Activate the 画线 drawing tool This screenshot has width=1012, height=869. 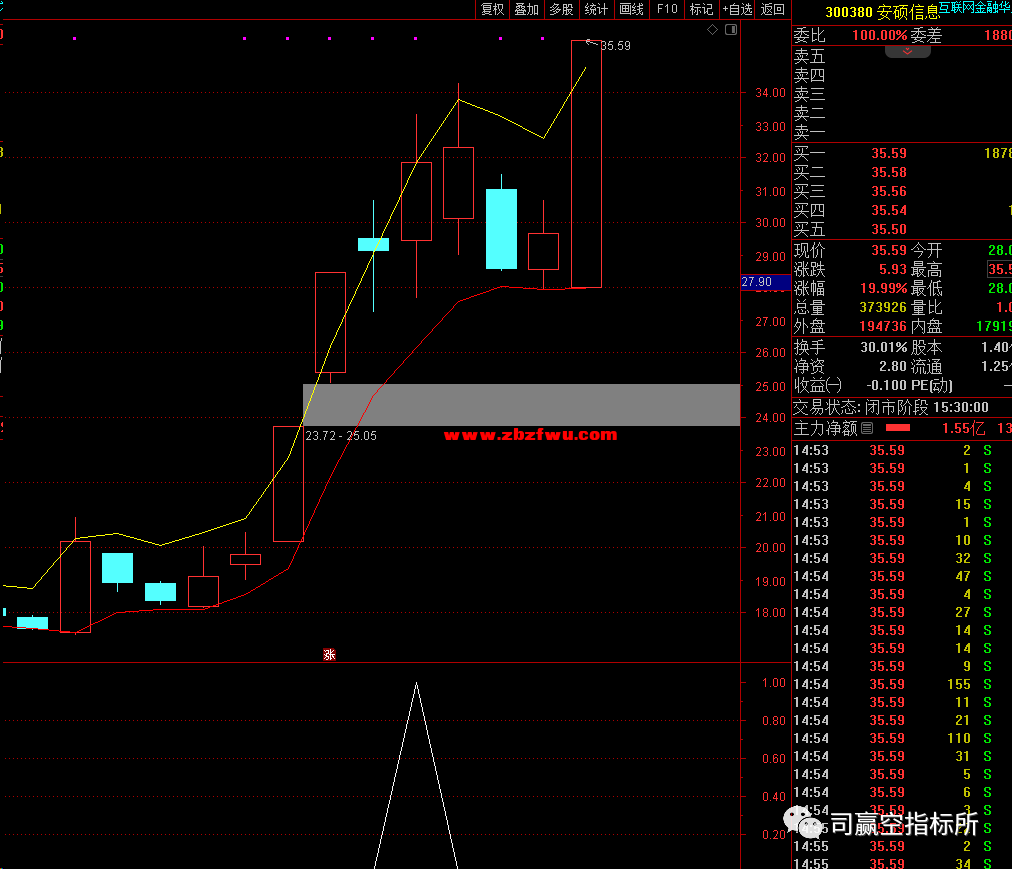[631, 9]
